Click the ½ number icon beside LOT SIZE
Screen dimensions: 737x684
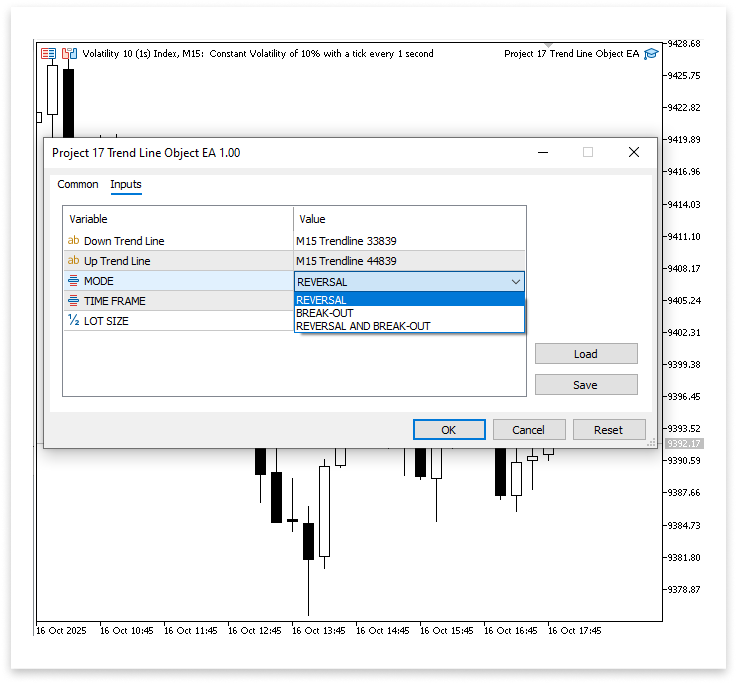pyautogui.click(x=73, y=320)
